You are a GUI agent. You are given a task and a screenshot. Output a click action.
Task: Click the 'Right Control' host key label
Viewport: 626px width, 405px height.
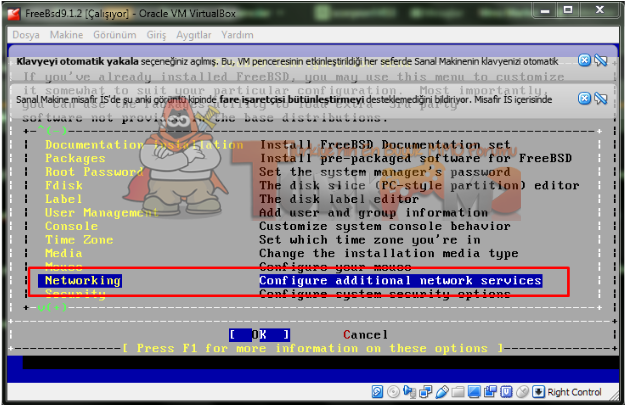[x=574, y=392]
